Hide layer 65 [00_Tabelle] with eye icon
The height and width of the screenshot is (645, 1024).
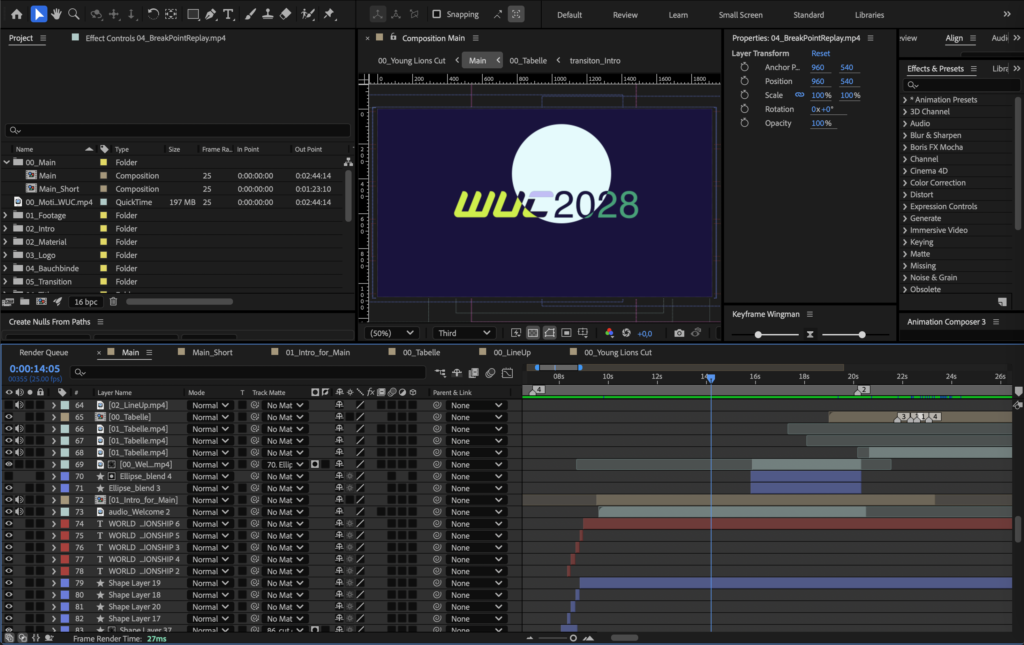(9, 417)
